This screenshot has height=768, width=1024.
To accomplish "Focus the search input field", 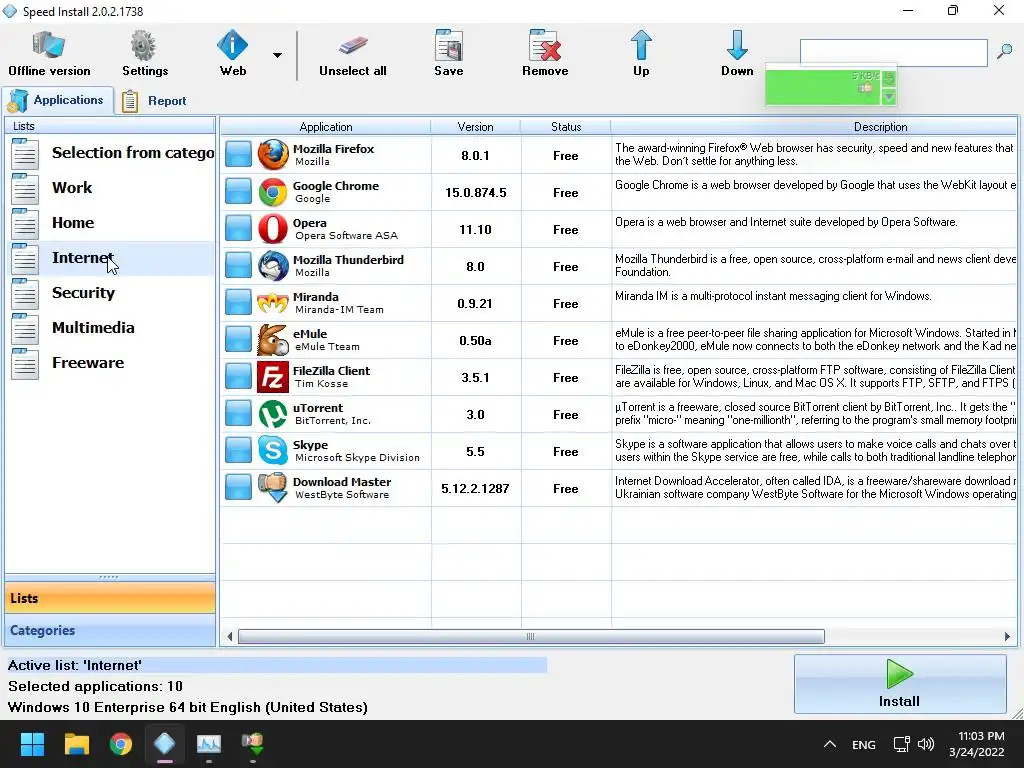I will pyautogui.click(x=893, y=52).
